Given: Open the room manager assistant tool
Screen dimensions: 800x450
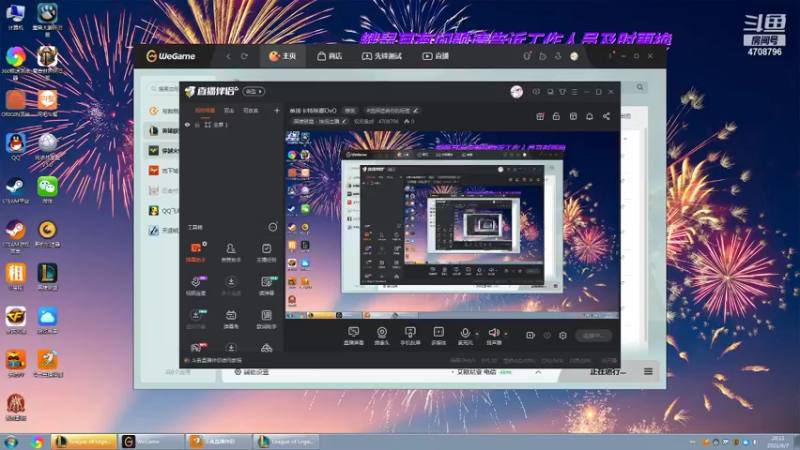Looking at the screenshot, I should [x=231, y=252].
